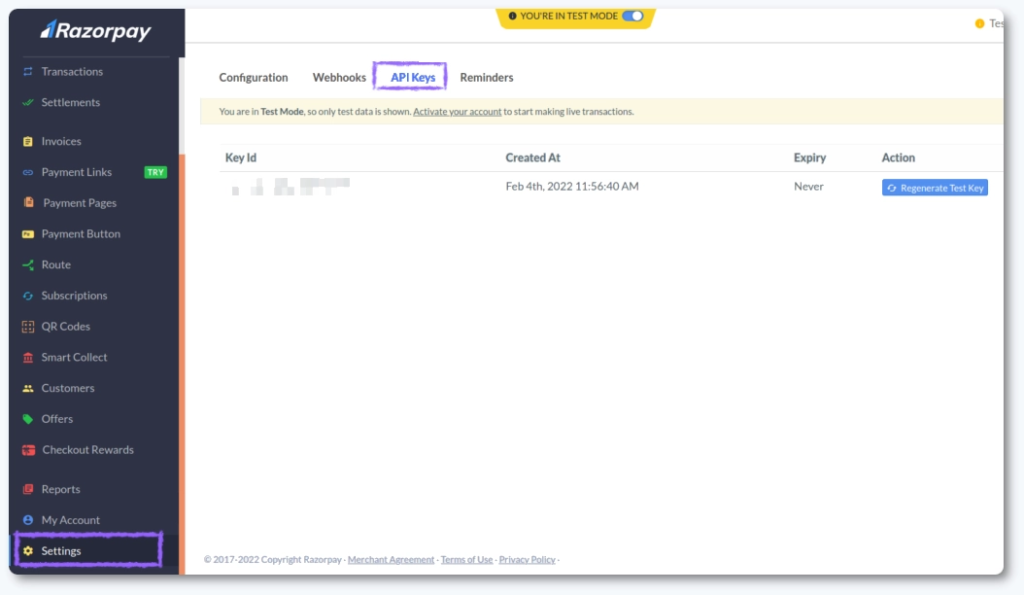1024x595 pixels.
Task: Toggle the Test Mode switch off
Action: 633,16
